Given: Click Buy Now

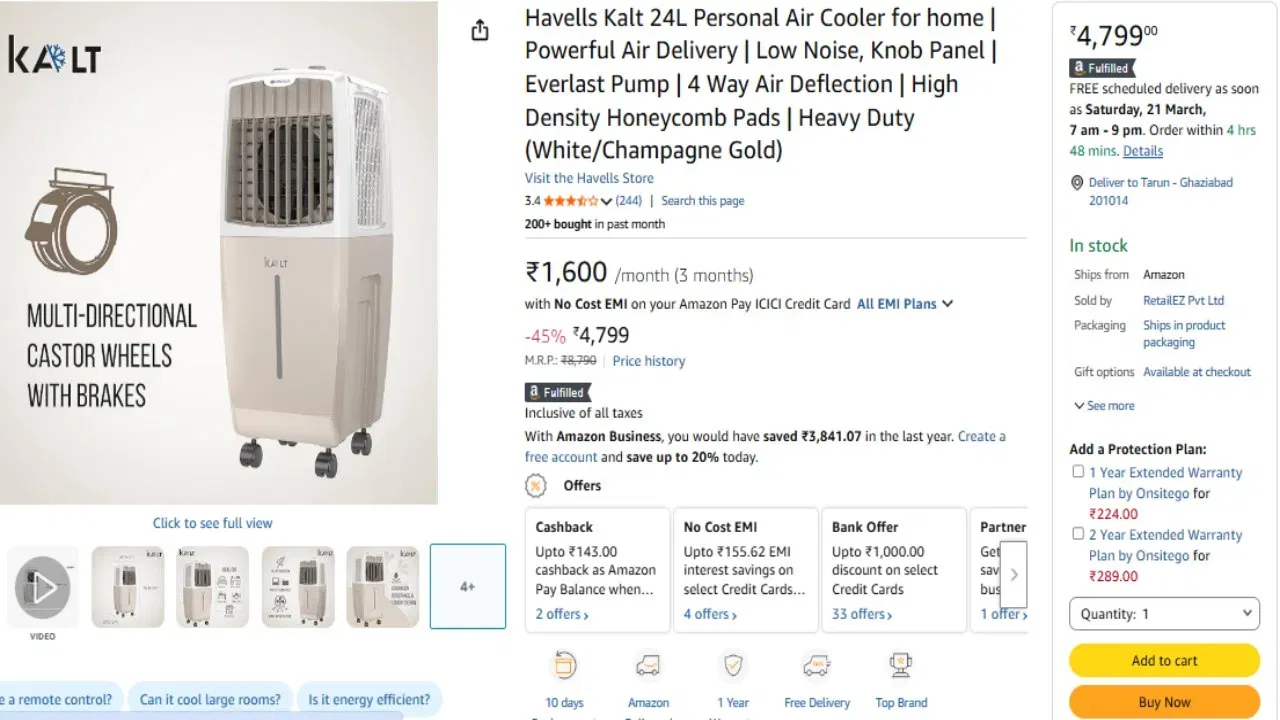Looking at the screenshot, I should [1163, 701].
